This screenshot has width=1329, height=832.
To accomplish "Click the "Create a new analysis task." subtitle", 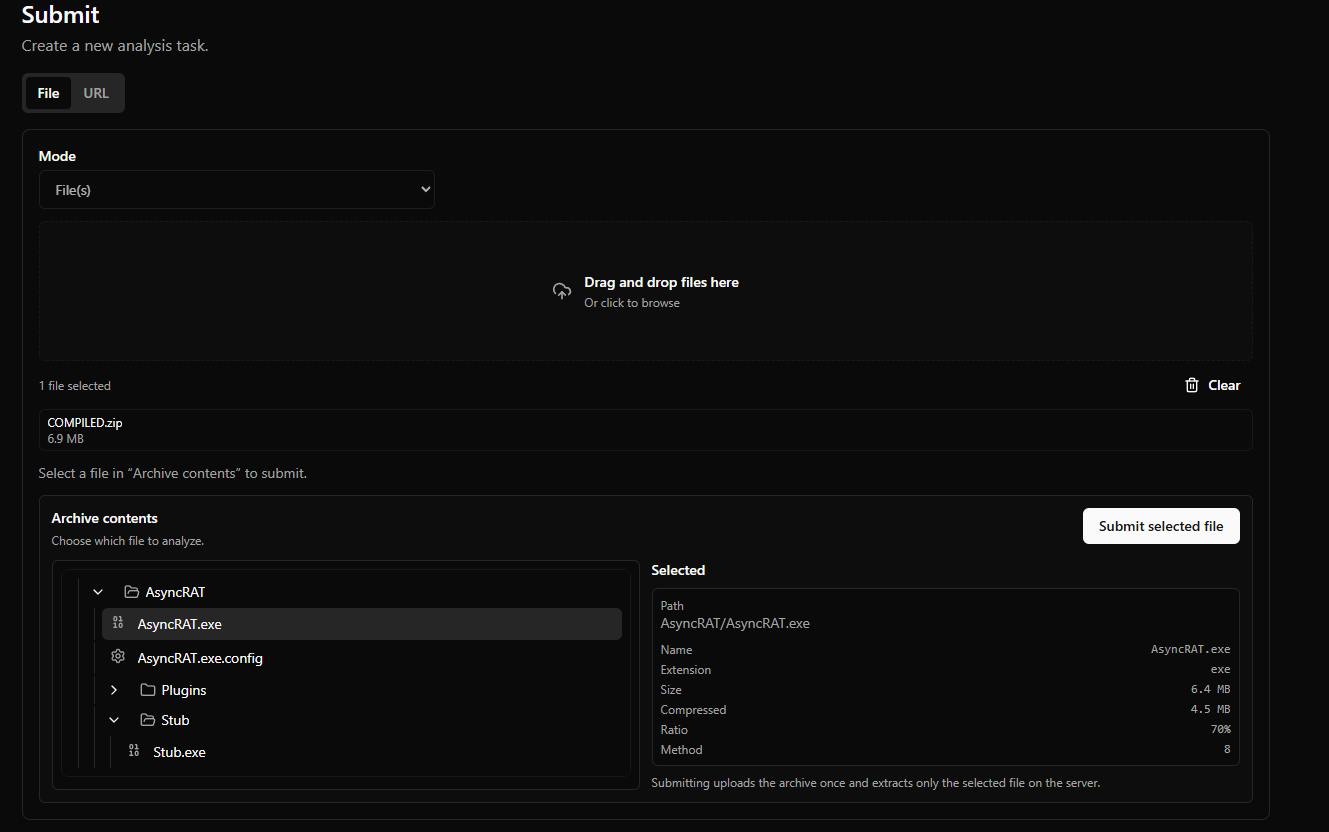I will coord(115,46).
